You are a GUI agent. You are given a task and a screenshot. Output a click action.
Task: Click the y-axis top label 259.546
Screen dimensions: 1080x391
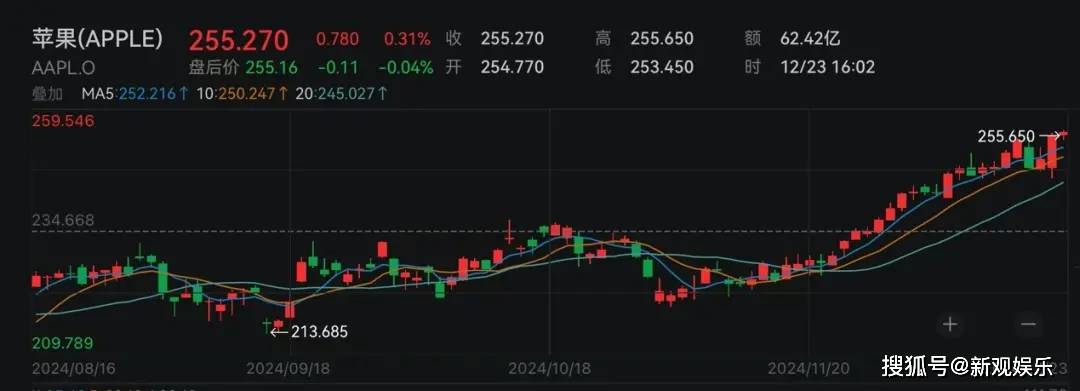click(63, 121)
